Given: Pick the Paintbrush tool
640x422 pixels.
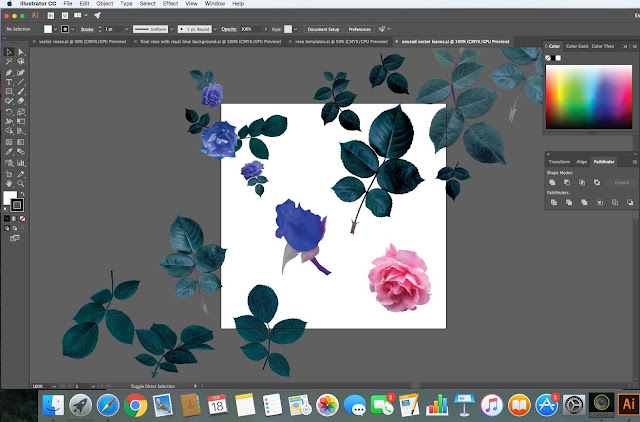Looking at the screenshot, I should coord(21,91).
